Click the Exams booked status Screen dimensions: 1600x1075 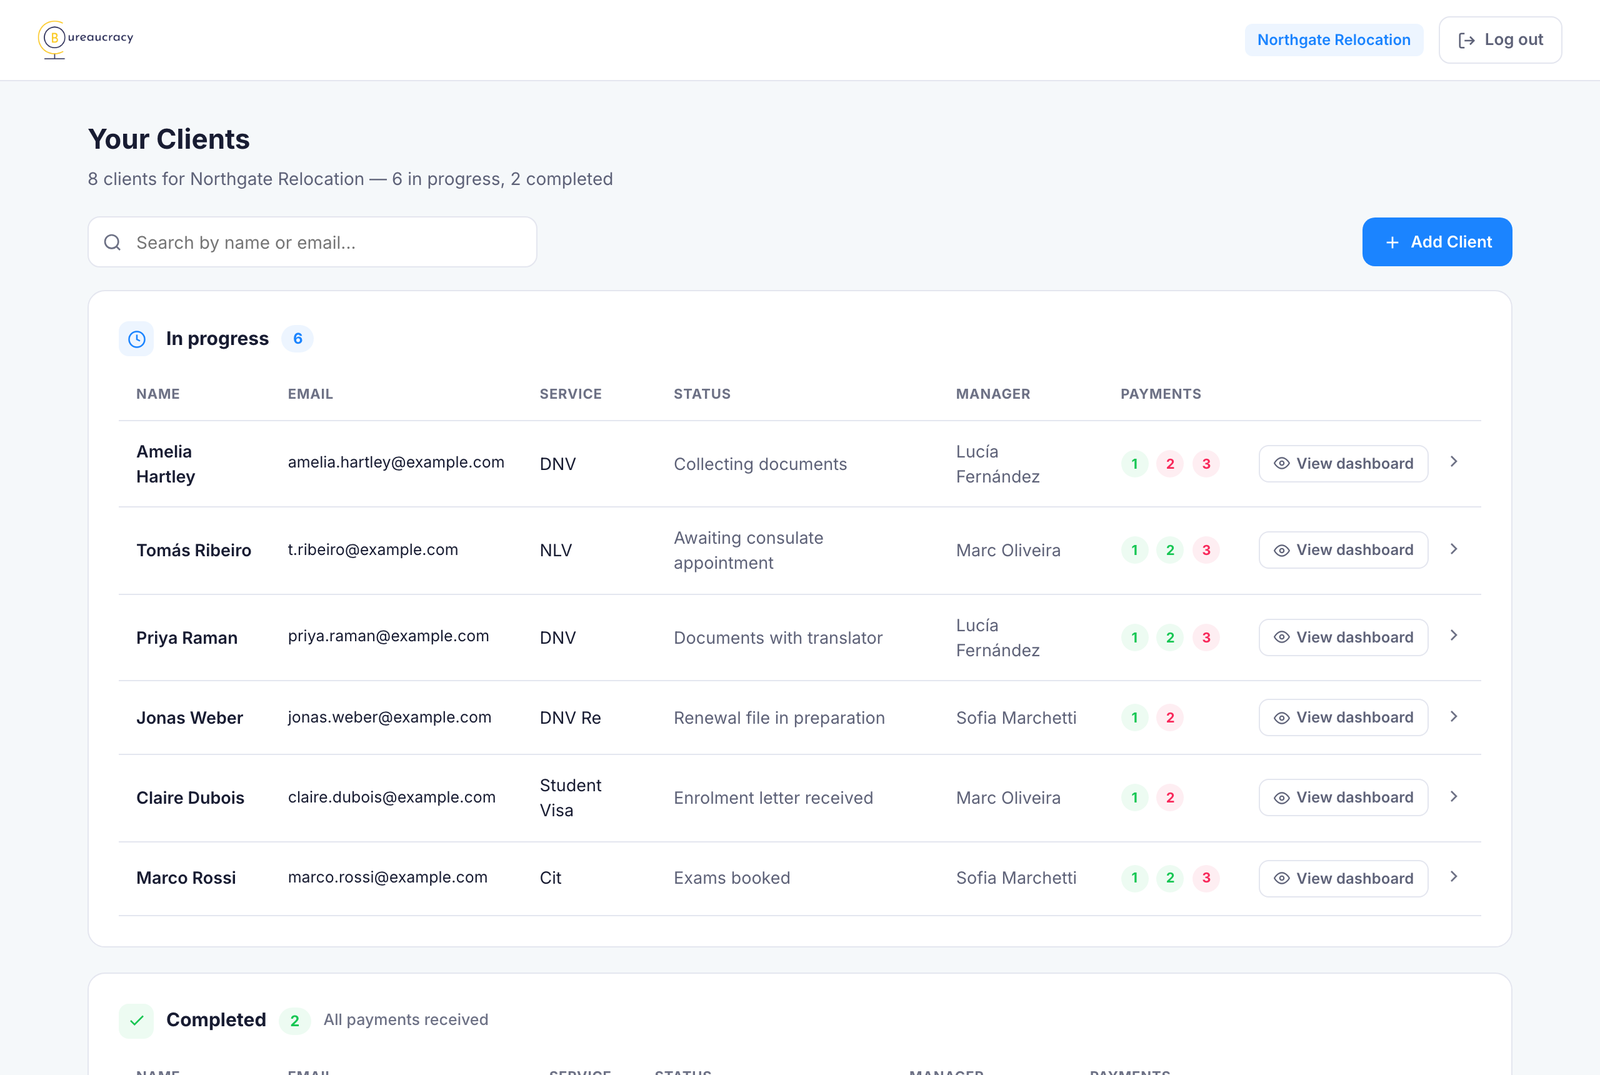(x=732, y=878)
